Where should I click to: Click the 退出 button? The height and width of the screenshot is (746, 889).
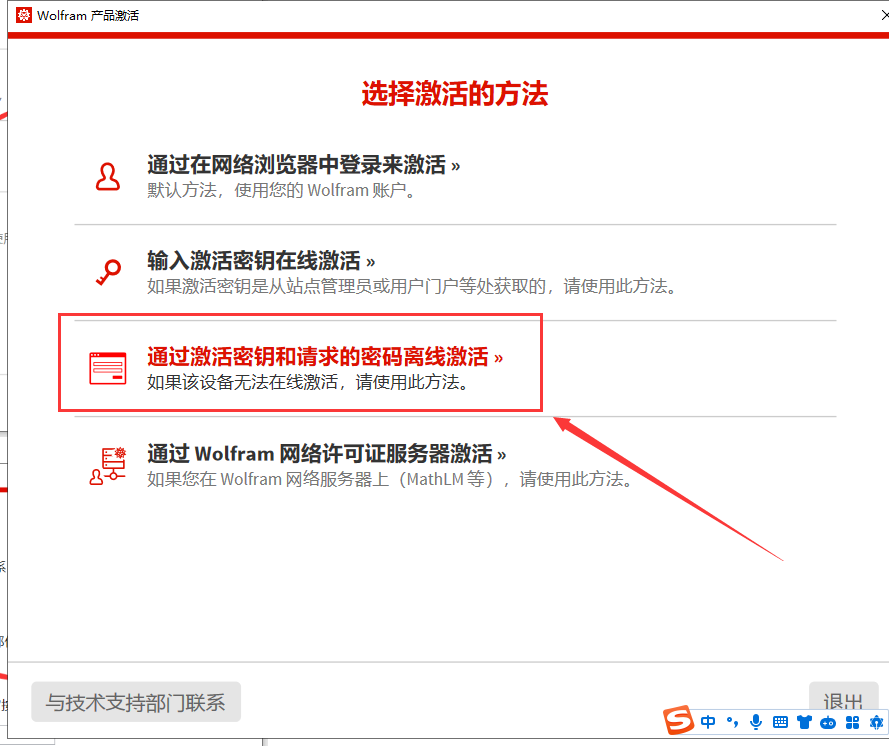coord(843,701)
